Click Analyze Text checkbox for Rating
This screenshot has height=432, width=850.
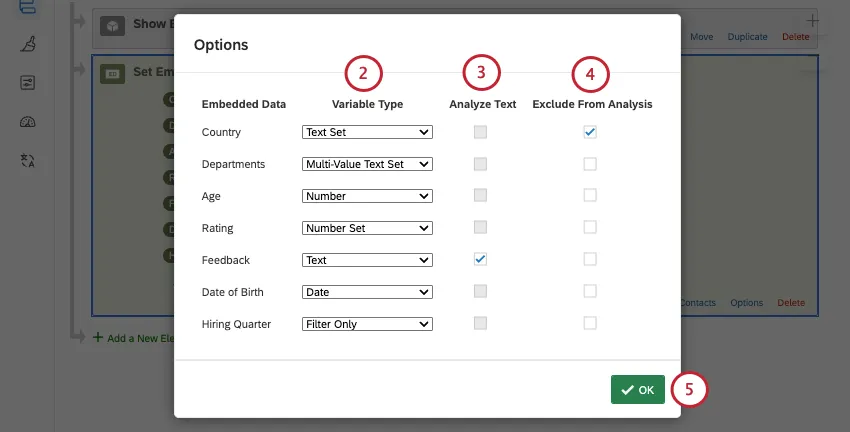pos(480,227)
